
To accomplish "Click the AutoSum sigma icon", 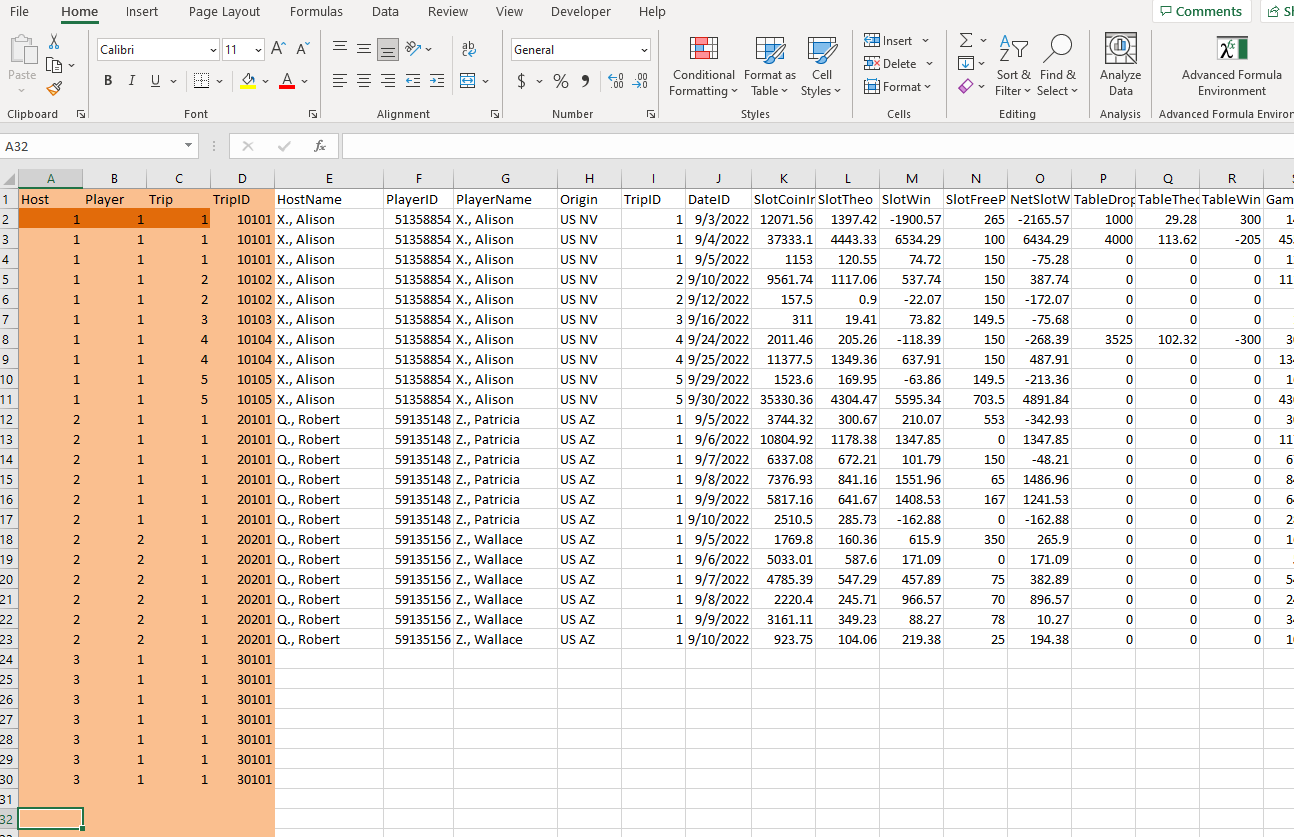I will [x=966, y=41].
